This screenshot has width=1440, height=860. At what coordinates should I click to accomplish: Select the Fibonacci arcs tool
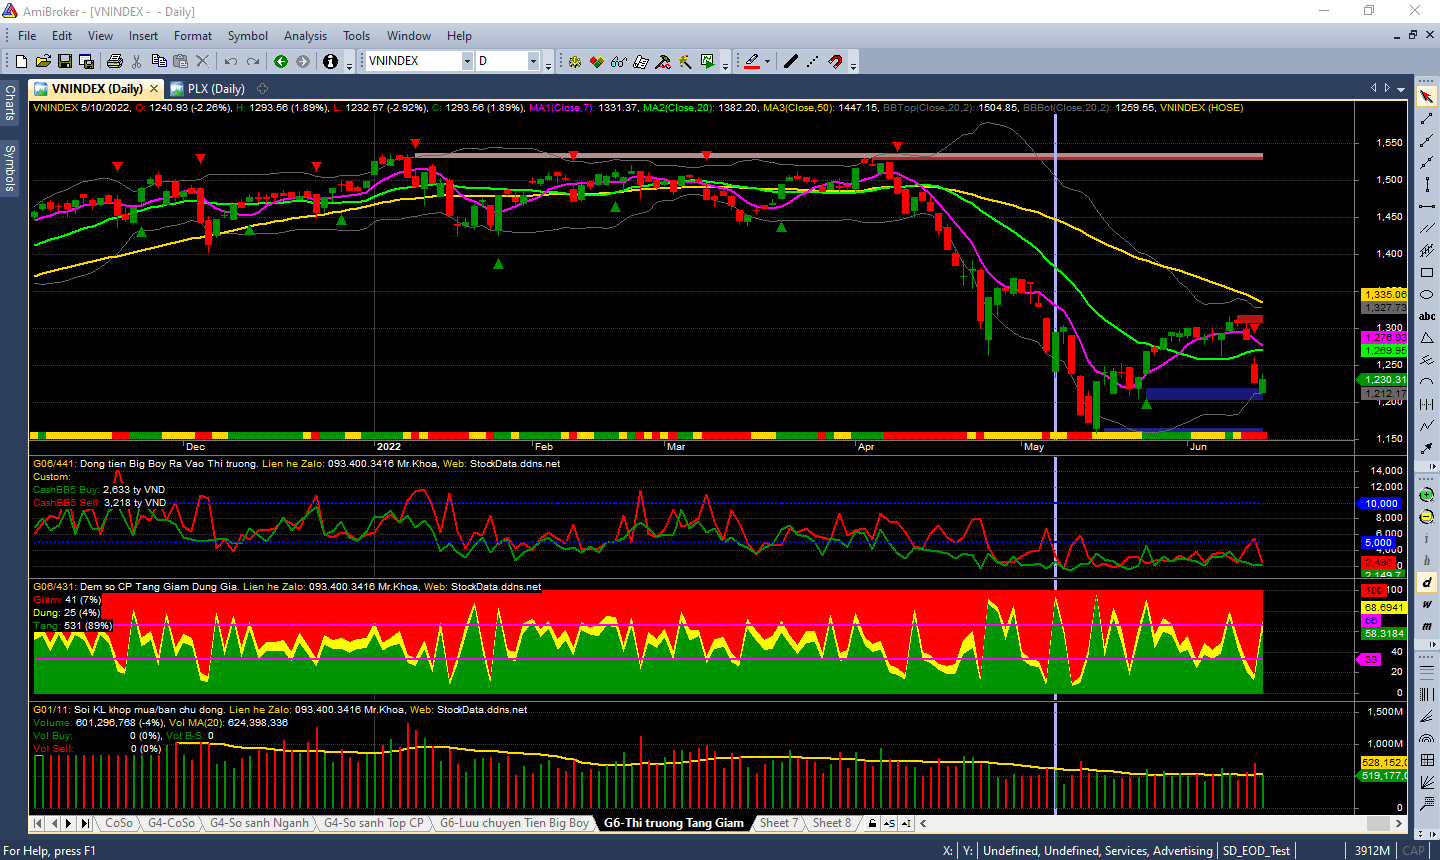coord(1427,739)
